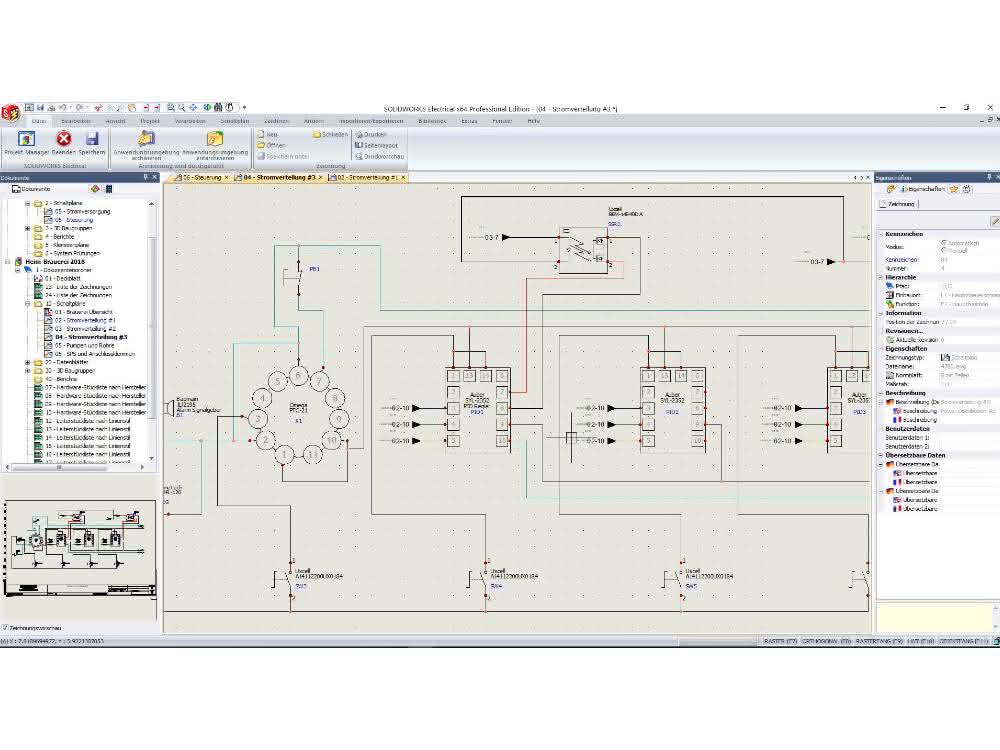Screen dimensions: 1000x750
Task: Collapse the Übersetzbare Daten section
Action: 881,455
